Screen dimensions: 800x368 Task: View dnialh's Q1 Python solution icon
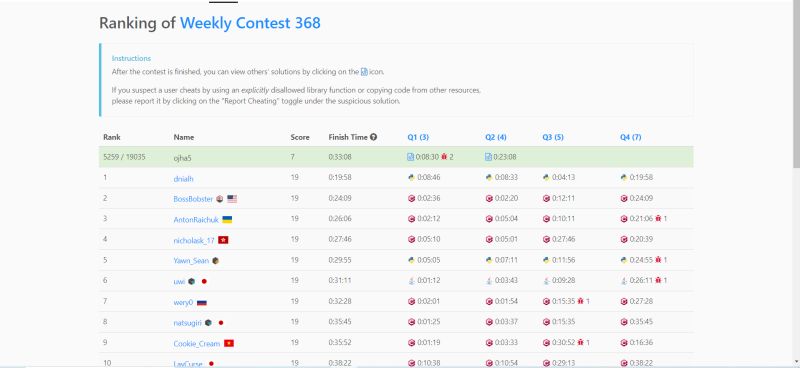pos(411,178)
